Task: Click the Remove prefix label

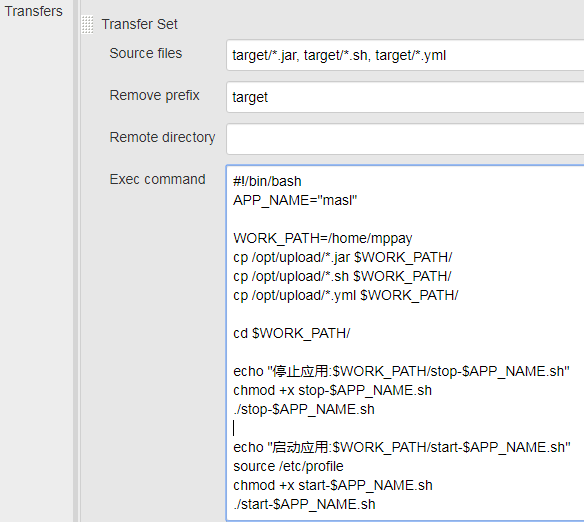Action: 154,95
